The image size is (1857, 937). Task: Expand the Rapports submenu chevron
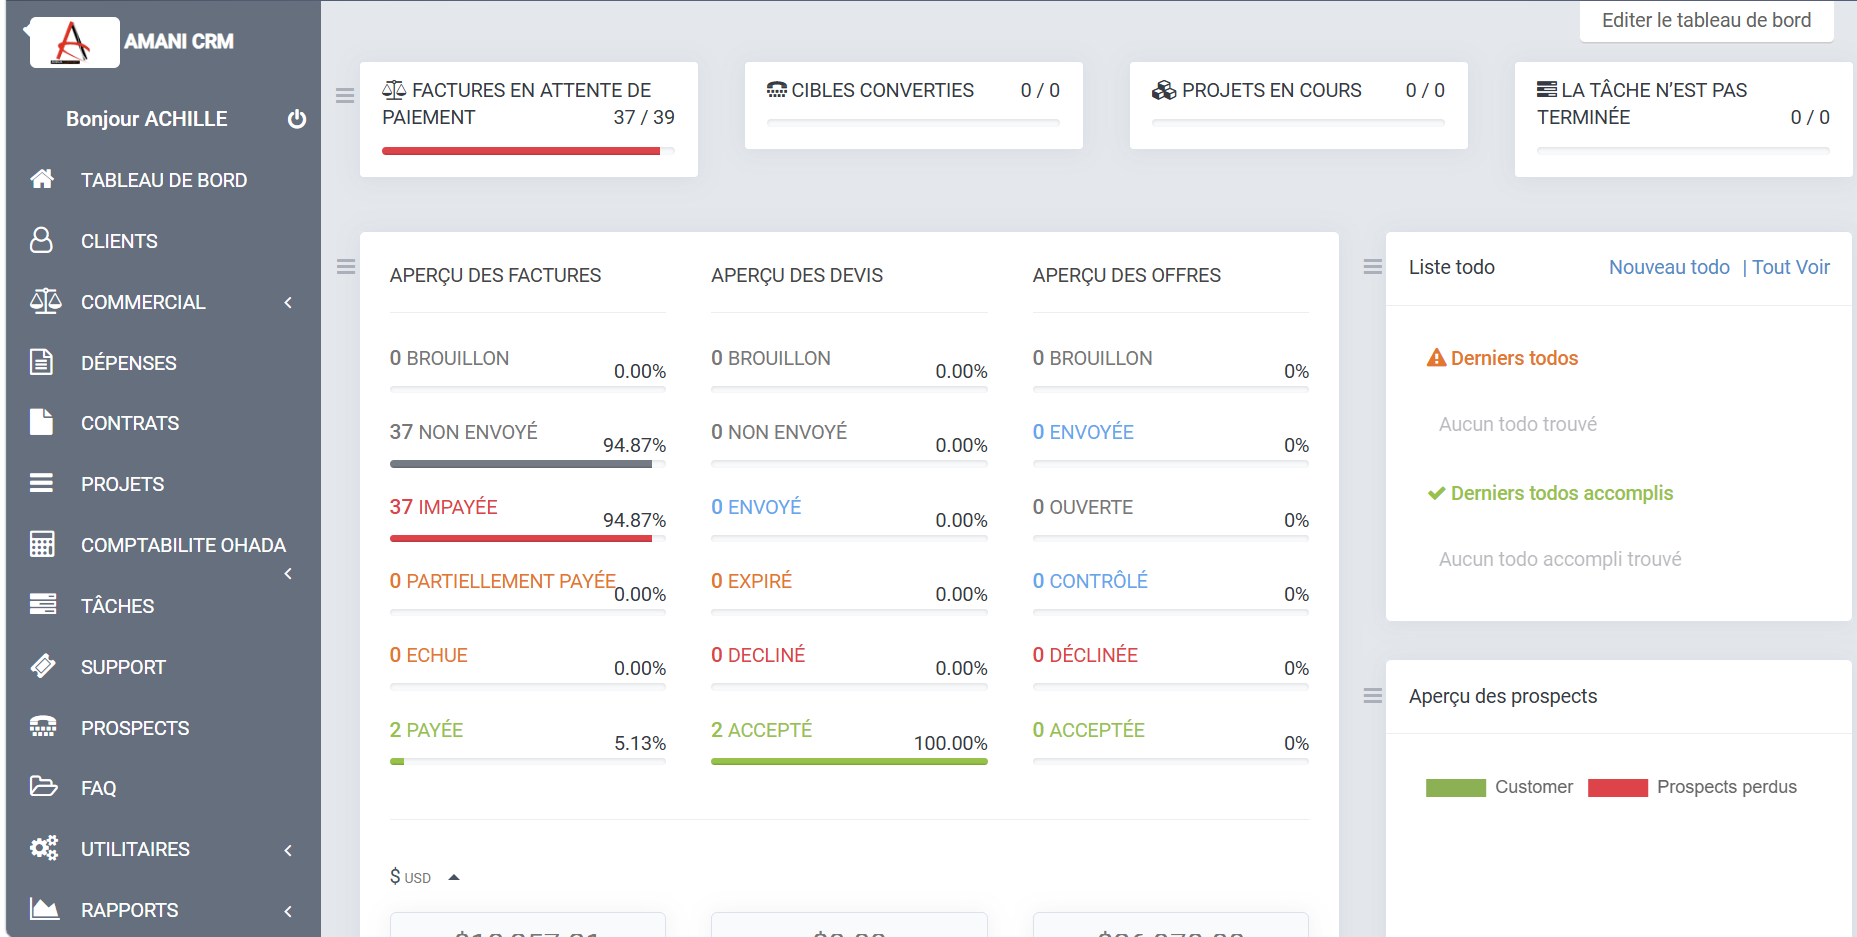(288, 911)
